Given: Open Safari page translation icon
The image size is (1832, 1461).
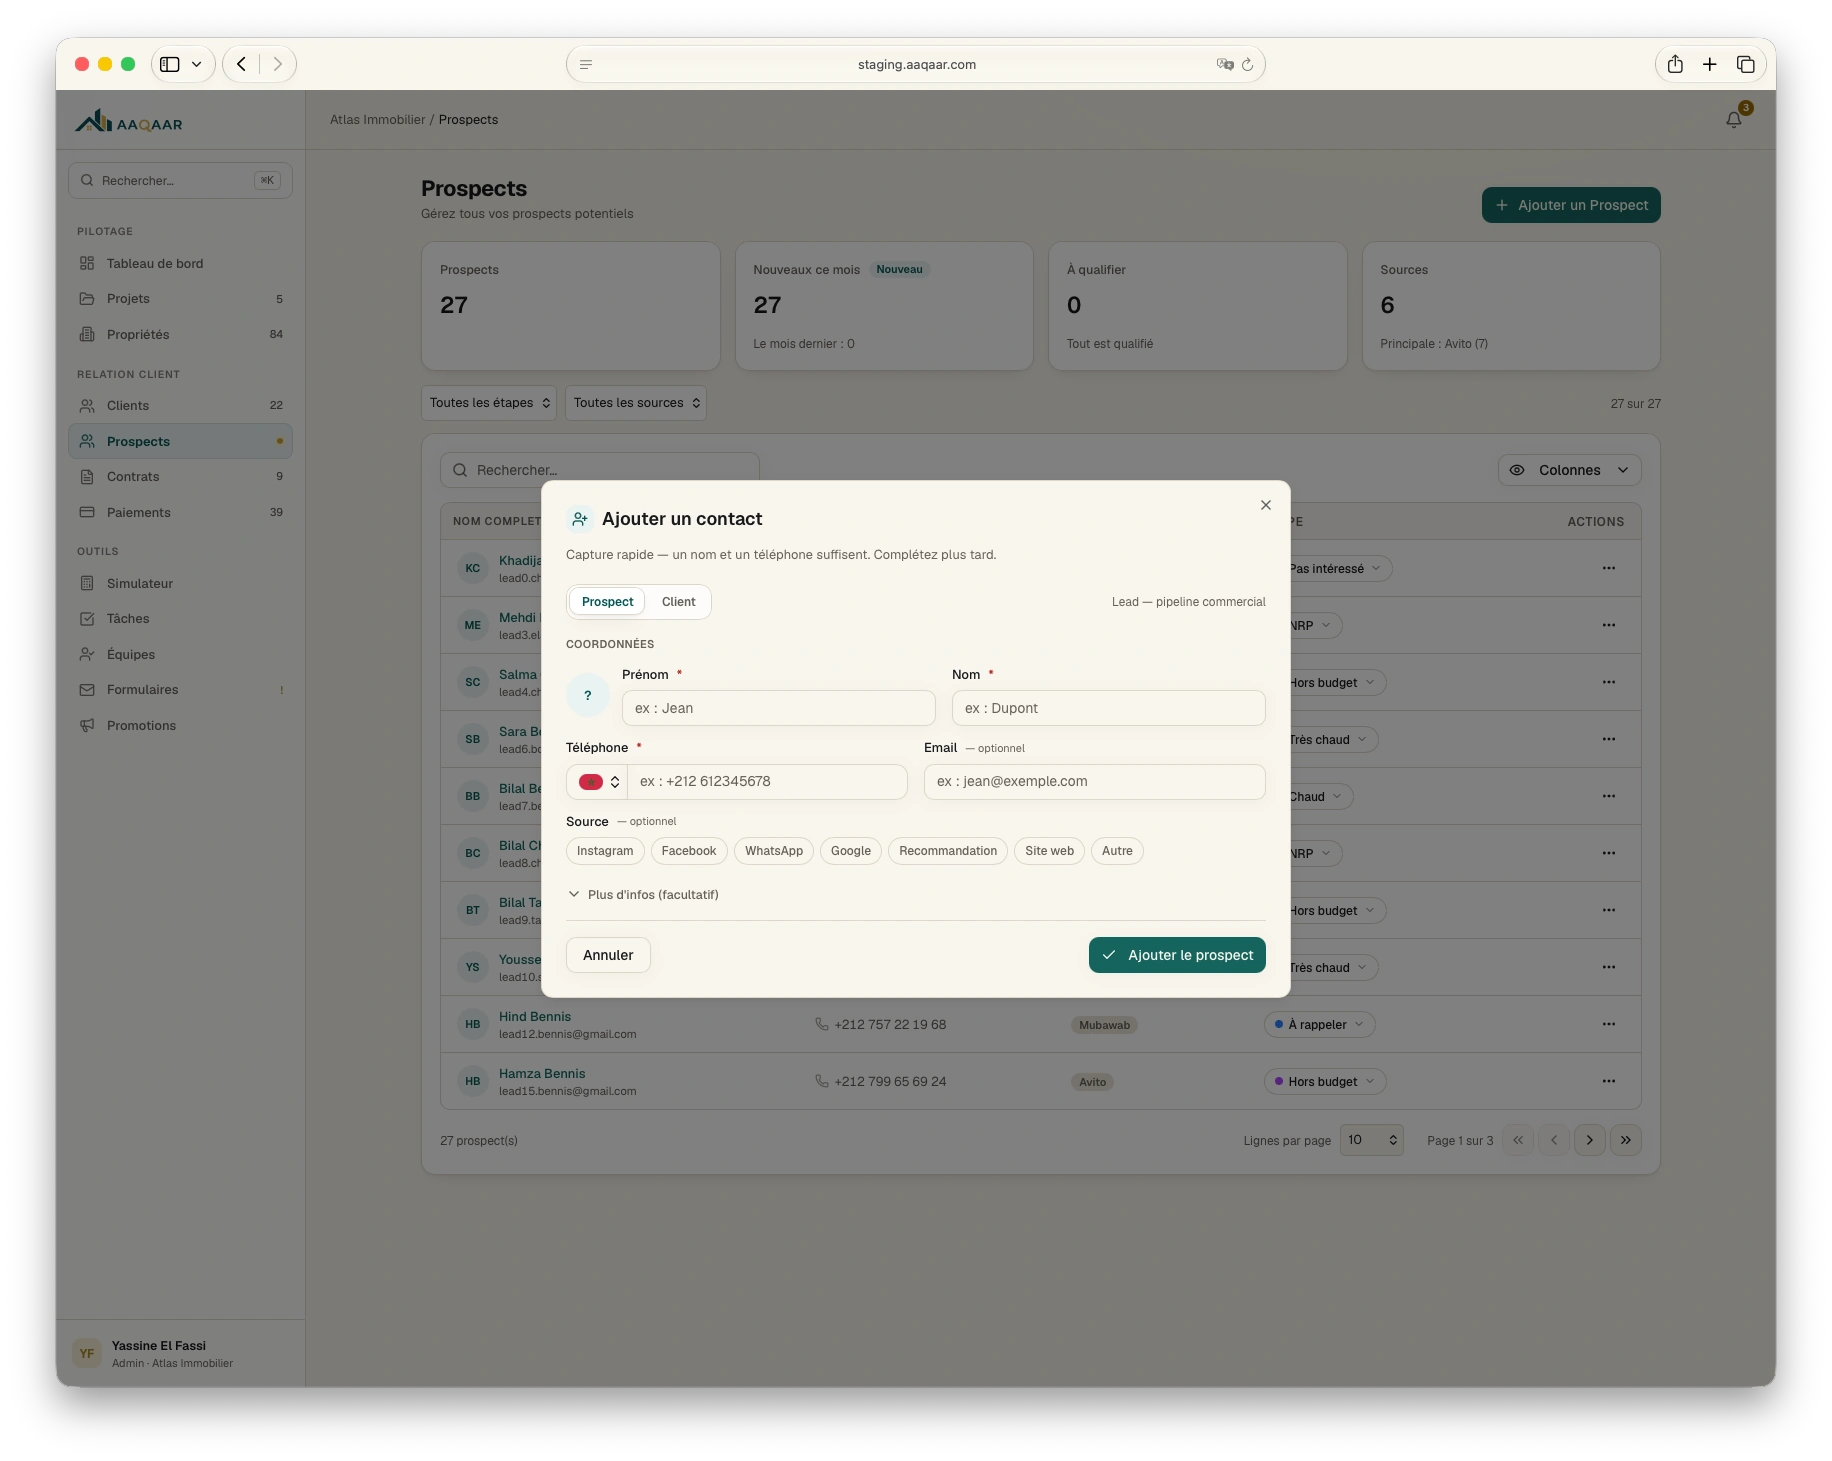Looking at the screenshot, I should point(1225,64).
